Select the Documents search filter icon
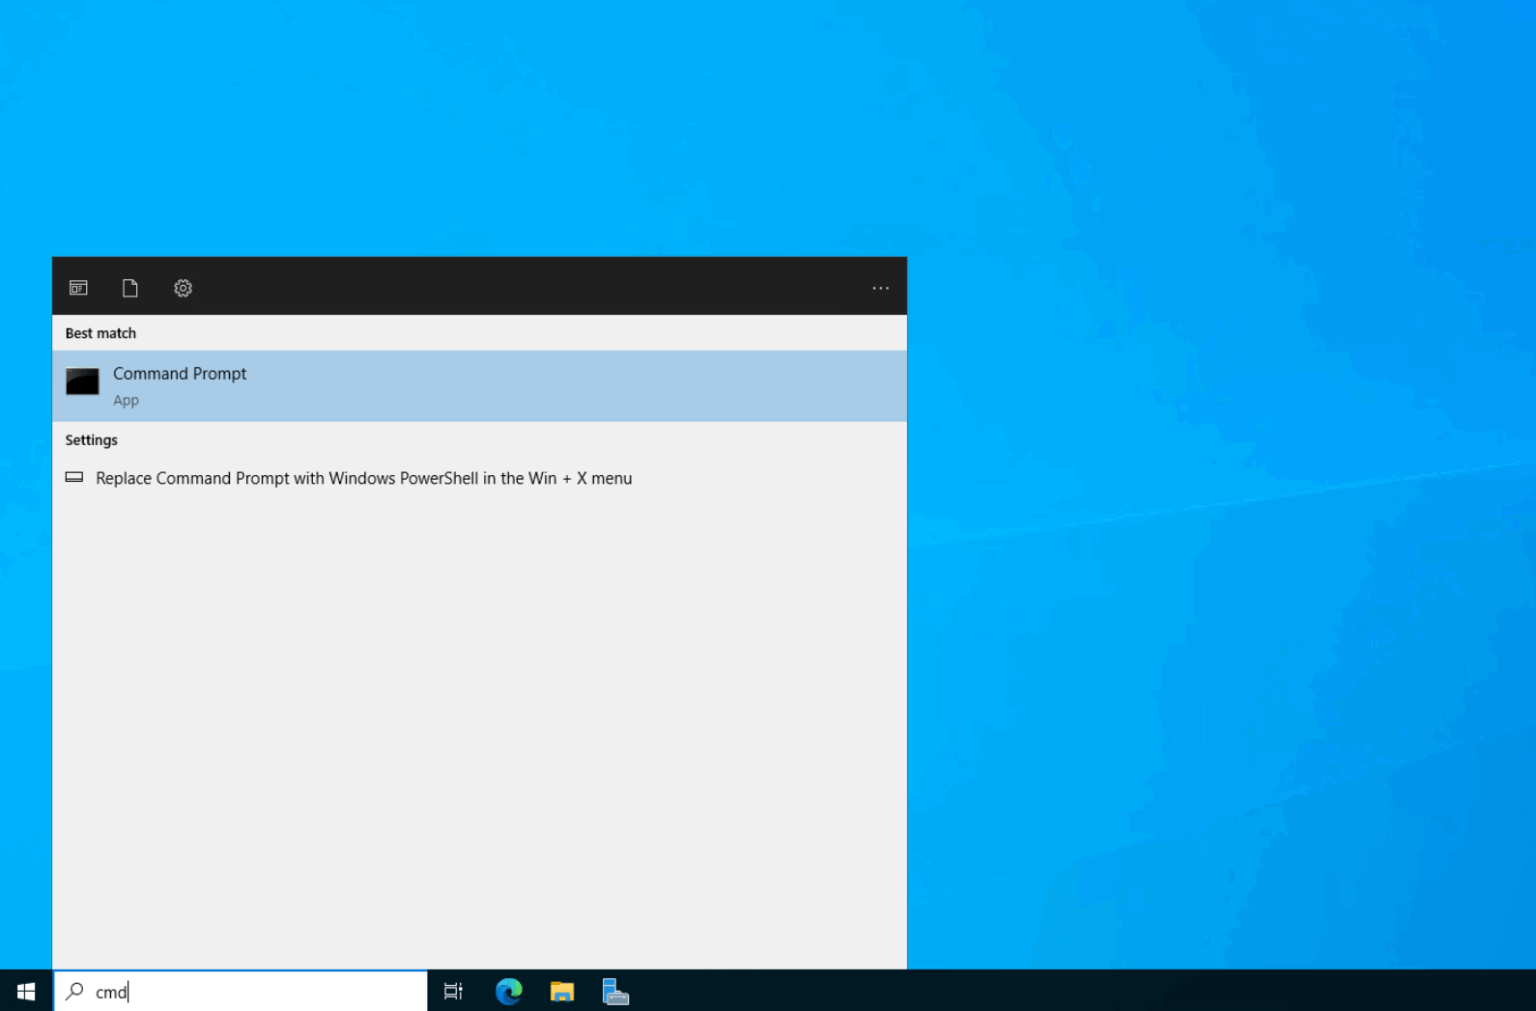The height and width of the screenshot is (1011, 1536). [x=130, y=288]
